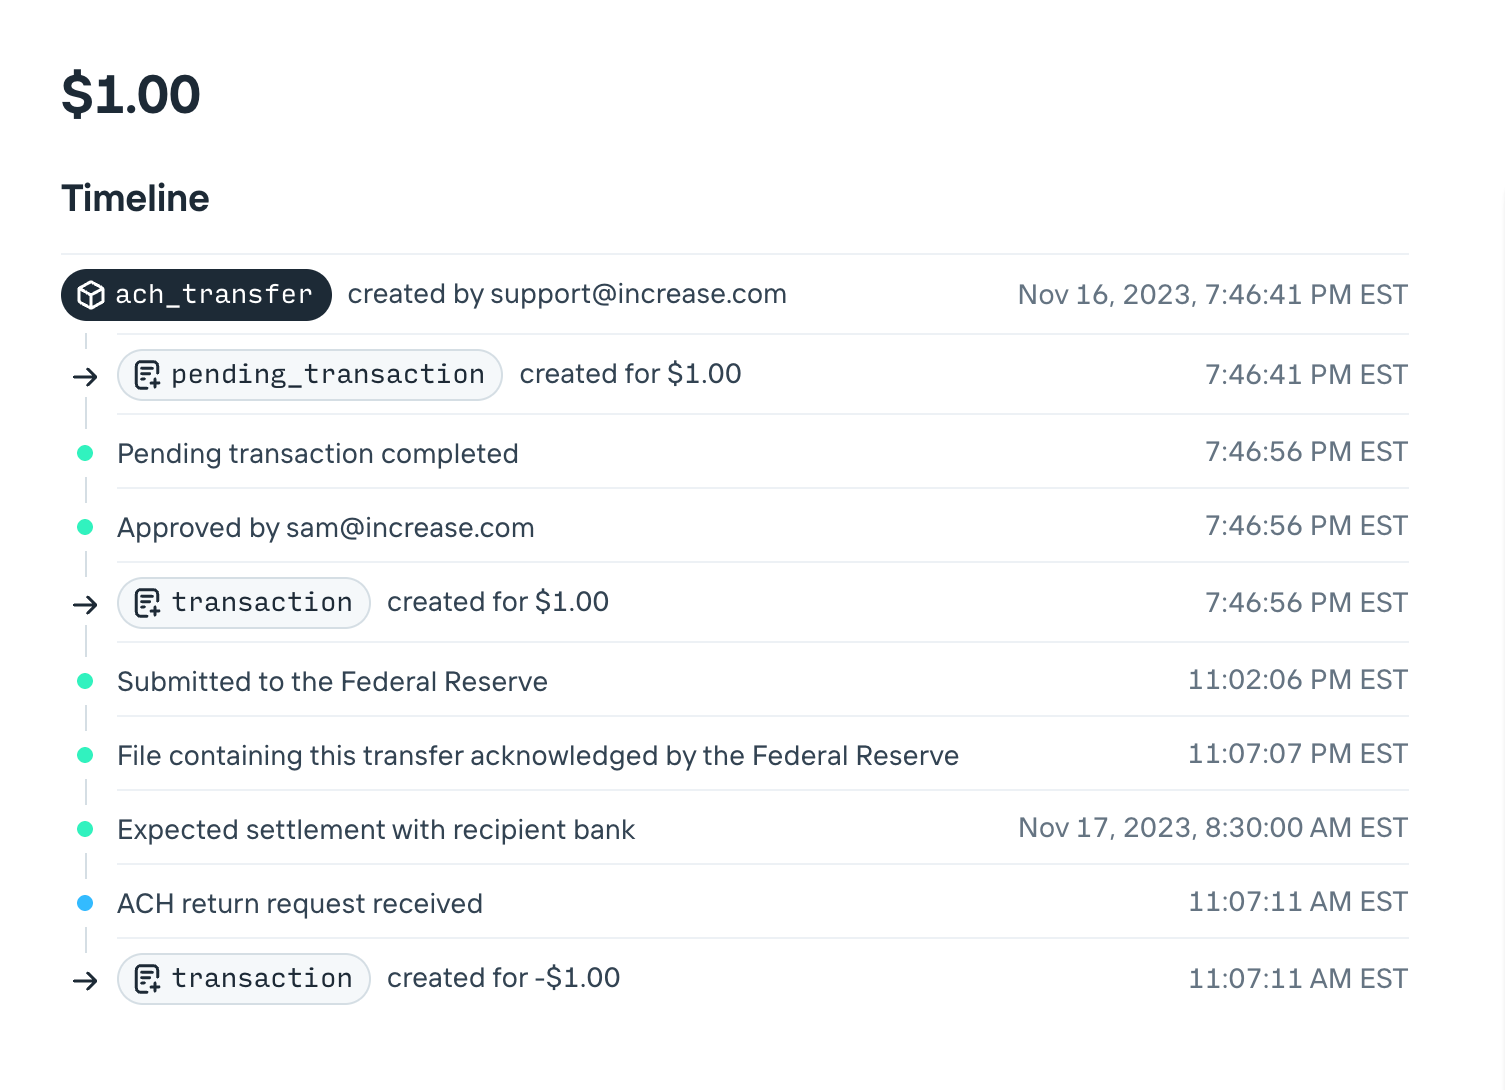1505x1090 pixels.
Task: Select the green dot for Expected settlement
Action: click(86, 829)
